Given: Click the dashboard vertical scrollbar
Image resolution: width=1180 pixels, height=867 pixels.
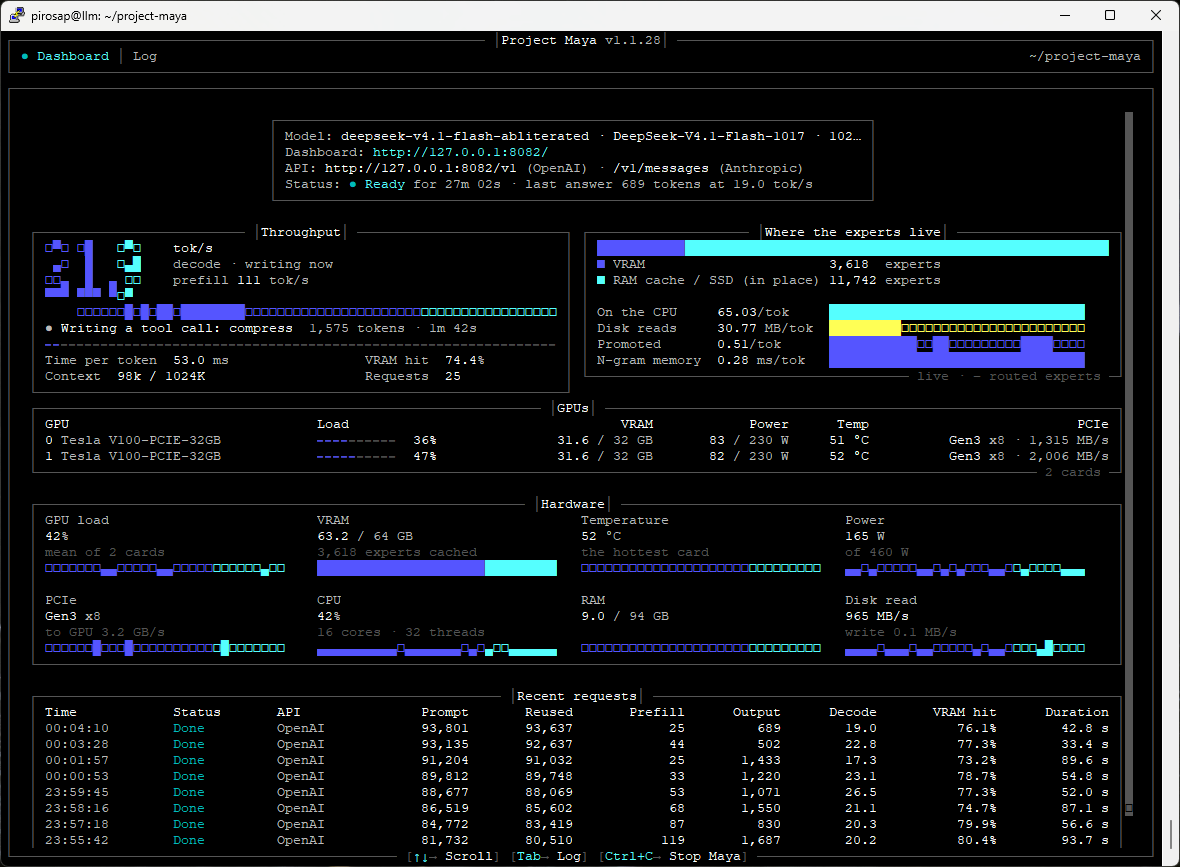Looking at the screenshot, I should 1129,463.
